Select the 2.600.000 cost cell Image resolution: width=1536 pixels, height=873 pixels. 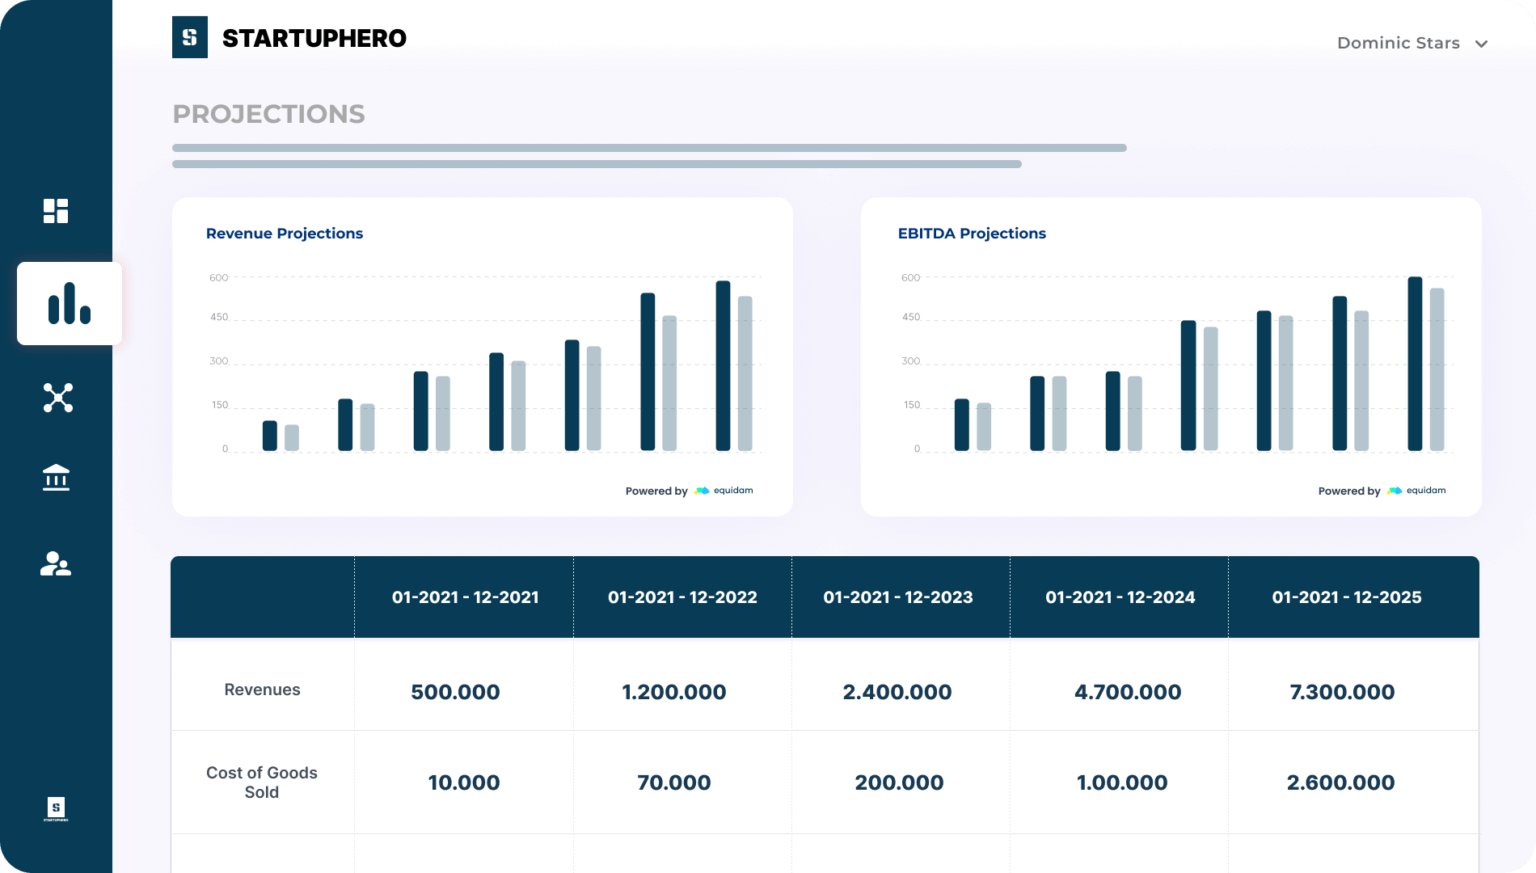[1342, 783]
